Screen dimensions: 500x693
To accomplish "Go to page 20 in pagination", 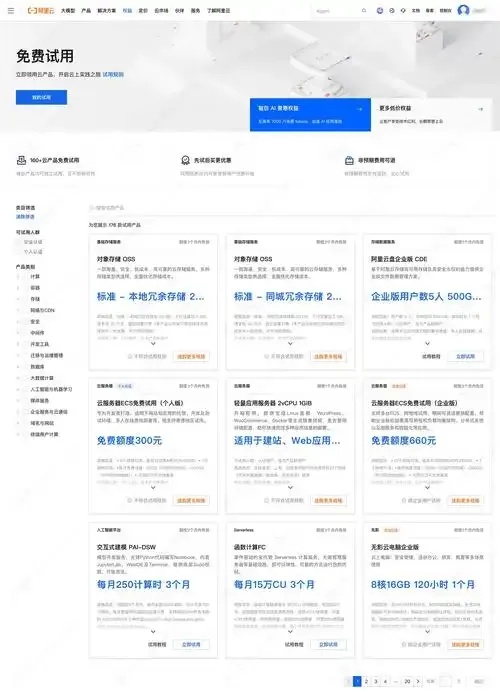I will [x=407, y=682].
